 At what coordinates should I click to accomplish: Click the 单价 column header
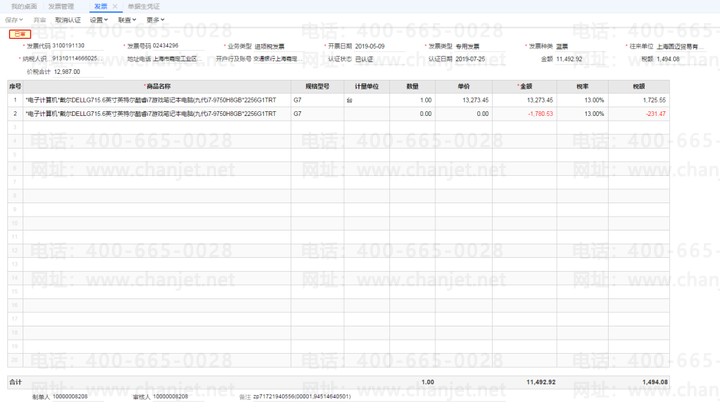[x=464, y=86]
